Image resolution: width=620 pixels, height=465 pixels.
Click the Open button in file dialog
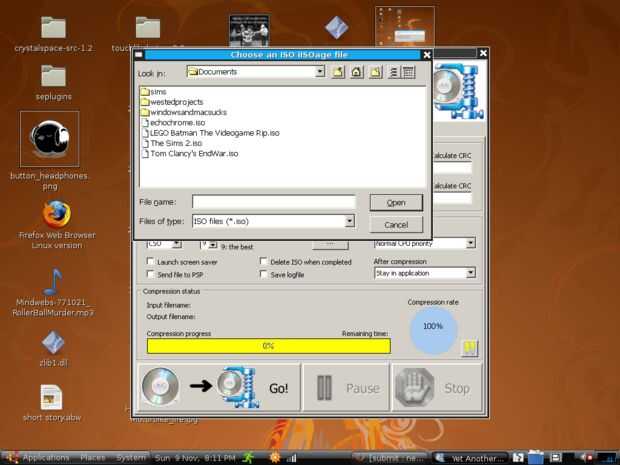point(396,202)
